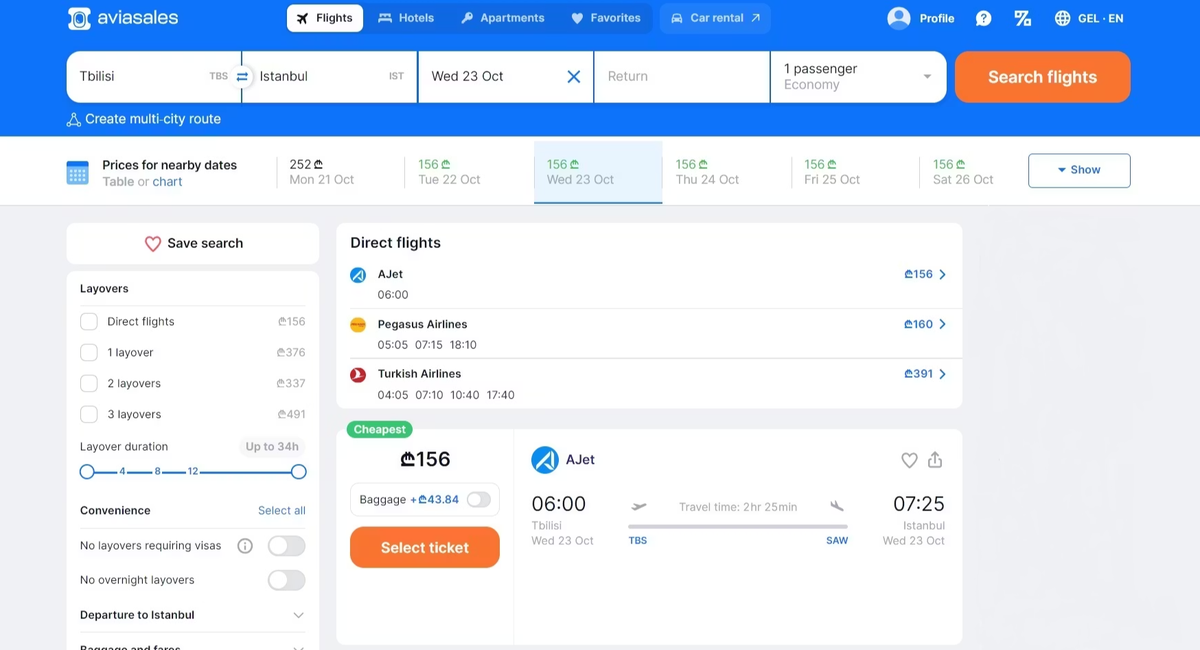1200x650 pixels.
Task: Swap origin and destination cities
Action: click(x=242, y=76)
